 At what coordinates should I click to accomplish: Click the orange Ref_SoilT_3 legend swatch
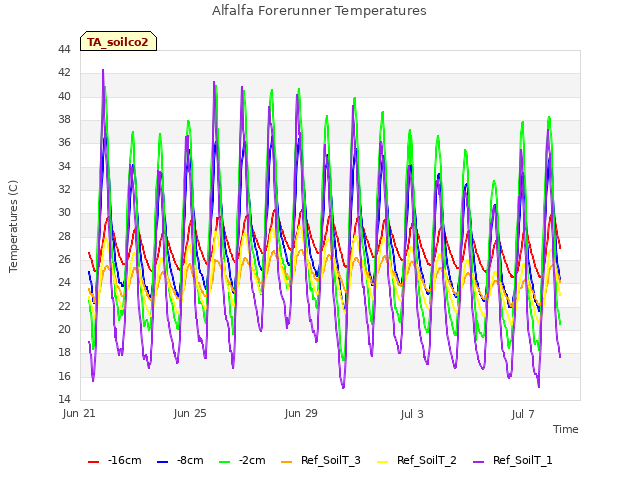[x=287, y=462]
